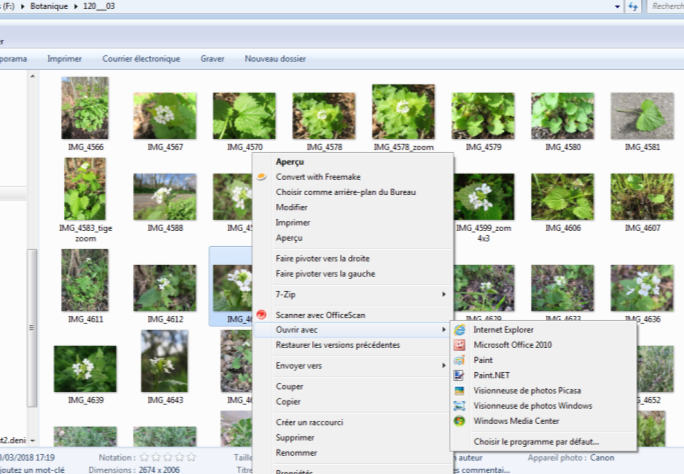Open with Visionneuse de photos Picasa icon
The width and height of the screenshot is (684, 474).
tap(460, 390)
